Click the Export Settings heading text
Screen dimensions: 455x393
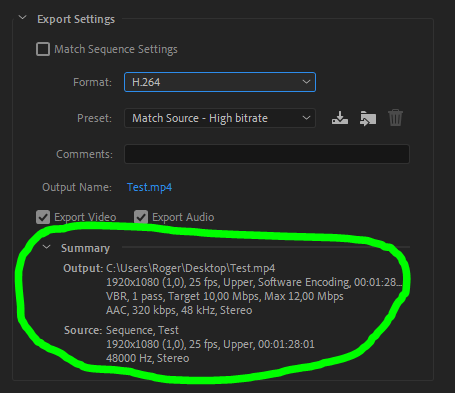pyautogui.click(x=76, y=19)
